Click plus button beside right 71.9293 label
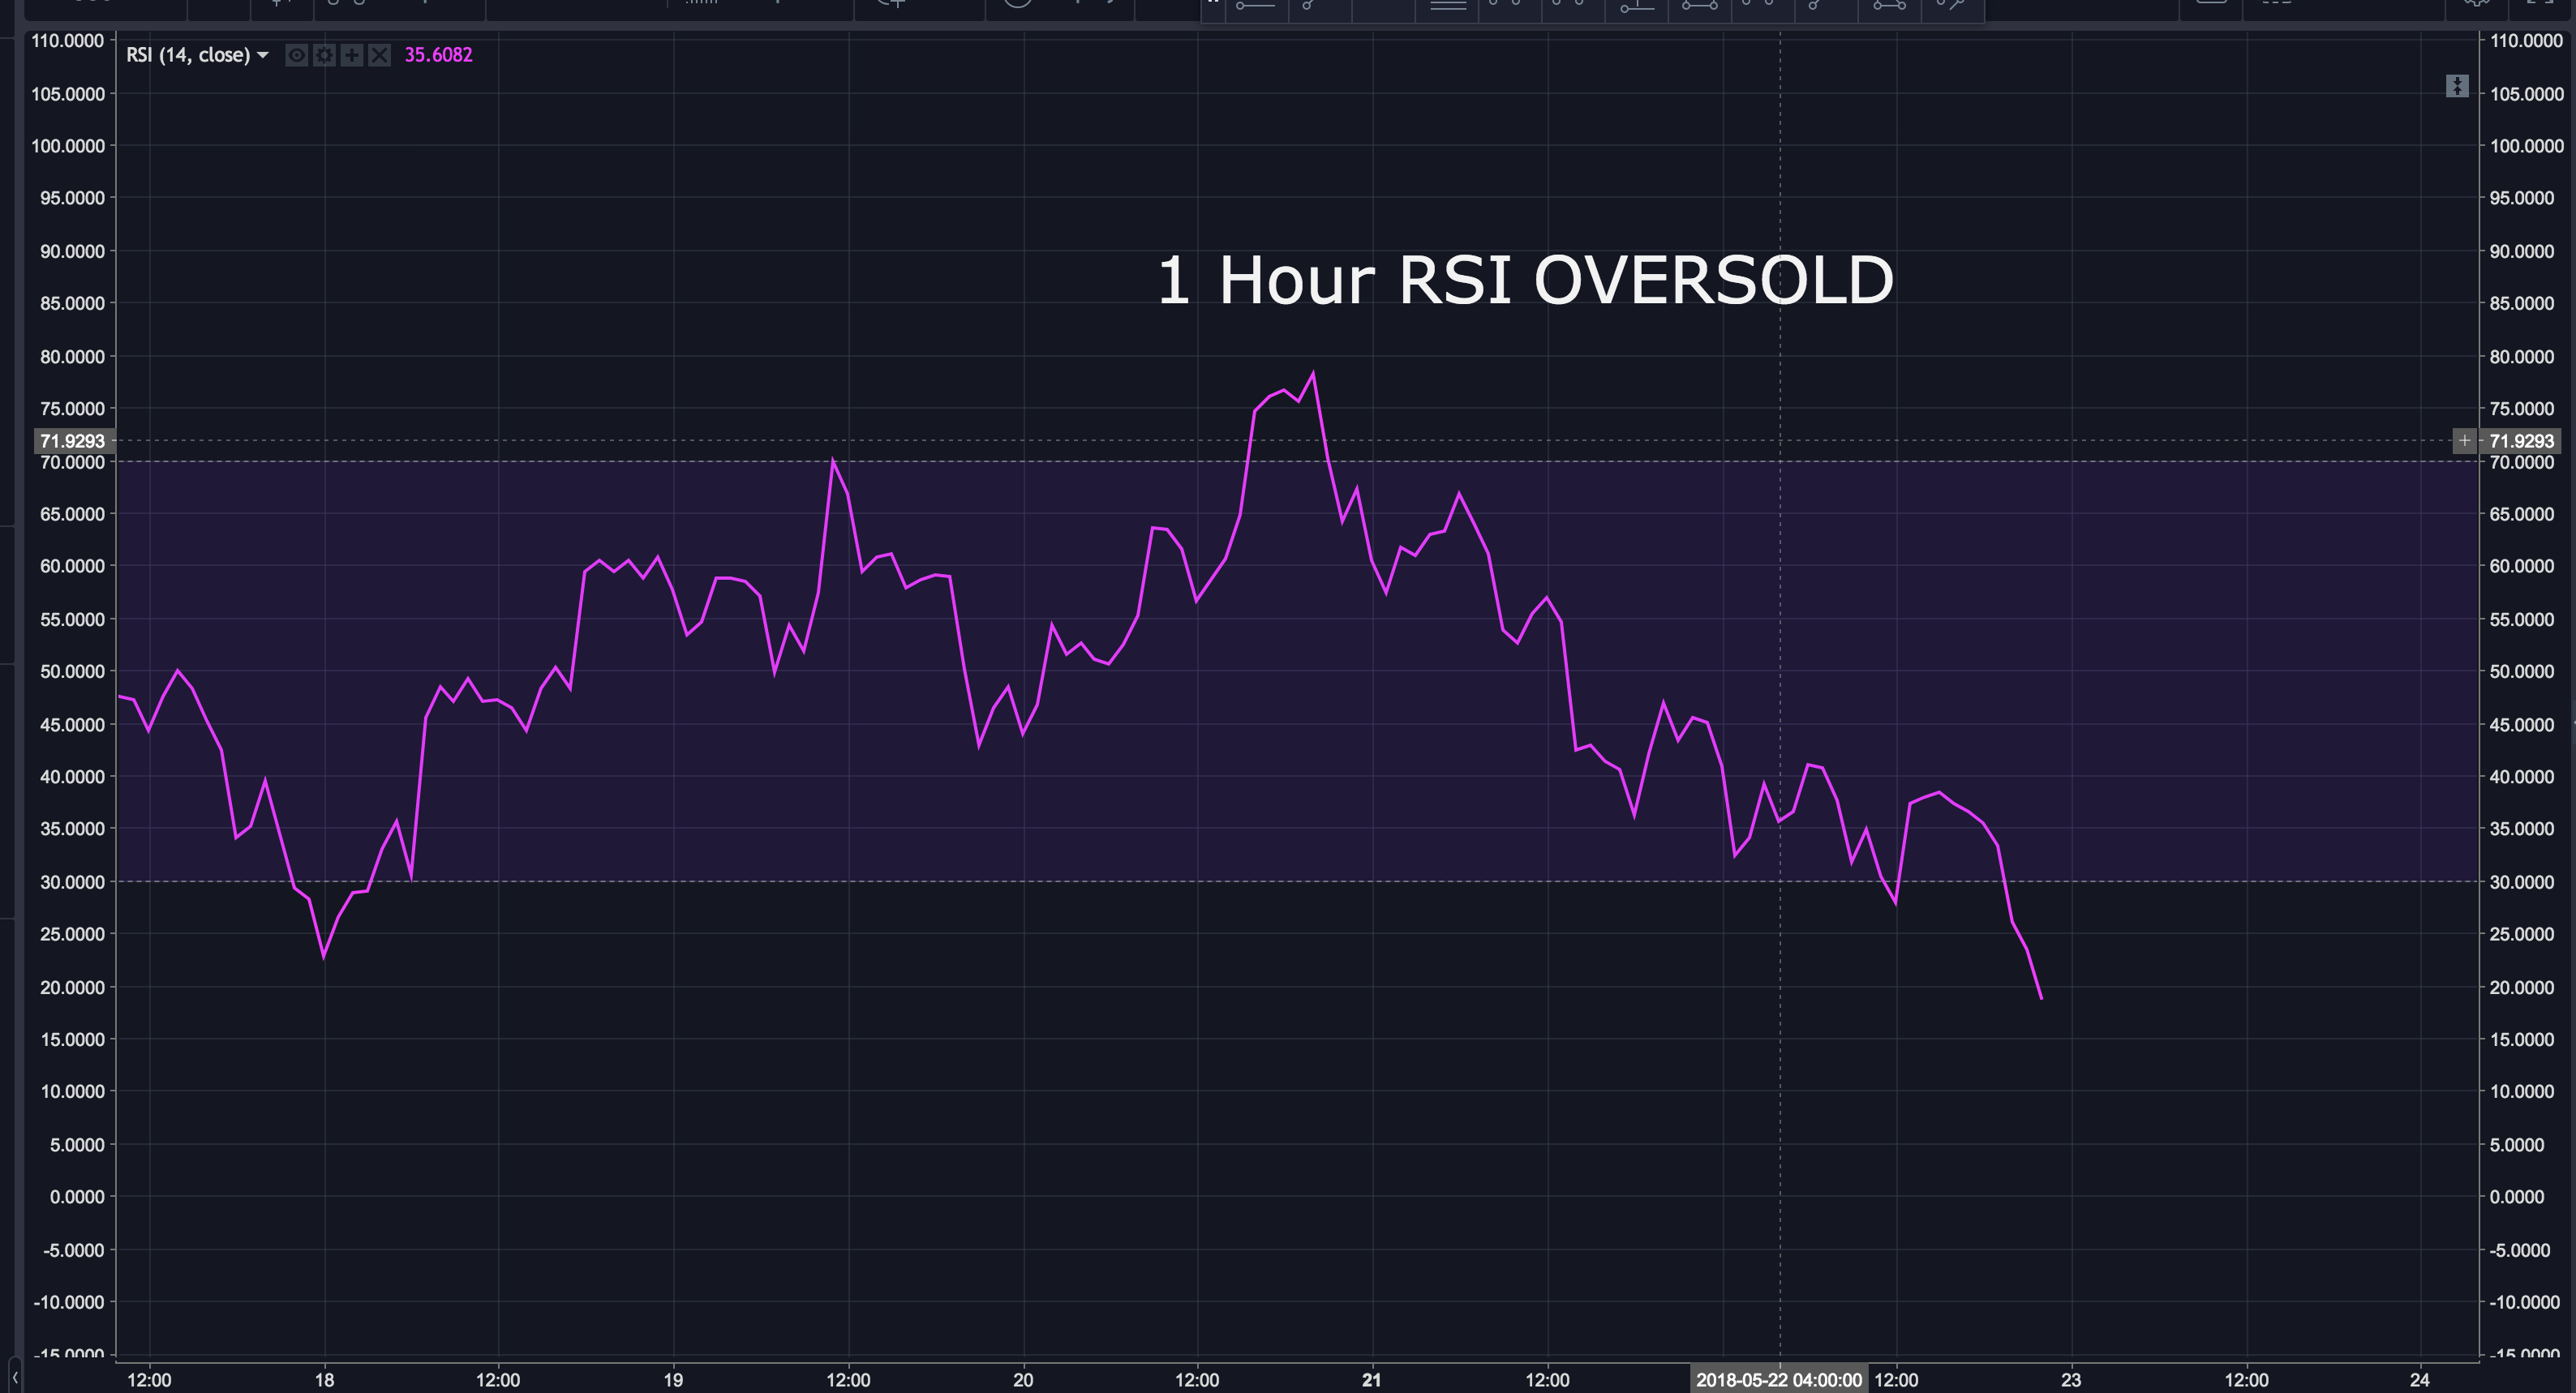 coord(2464,441)
